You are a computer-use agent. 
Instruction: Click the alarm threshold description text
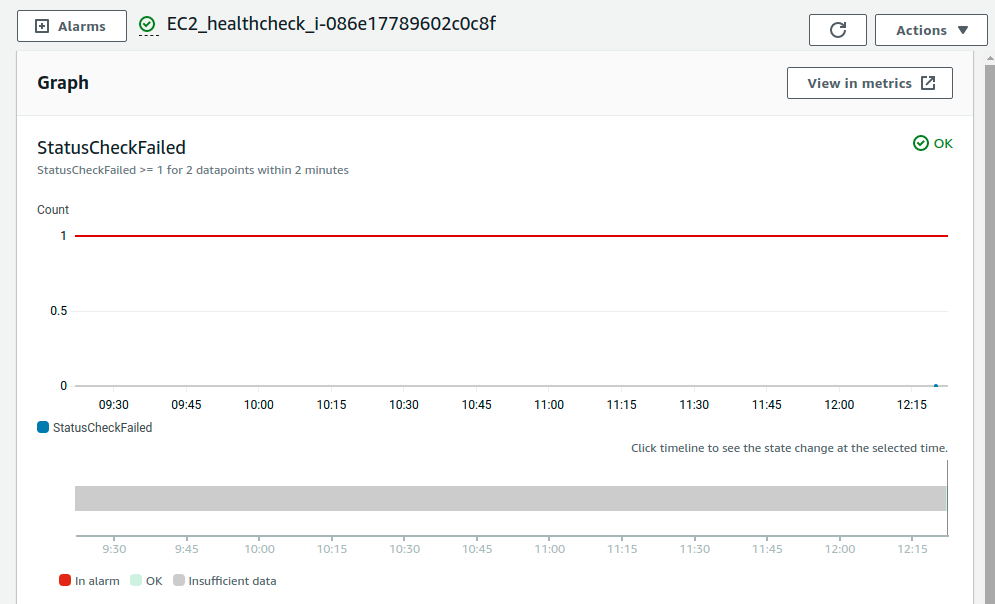pyautogui.click(x=193, y=170)
